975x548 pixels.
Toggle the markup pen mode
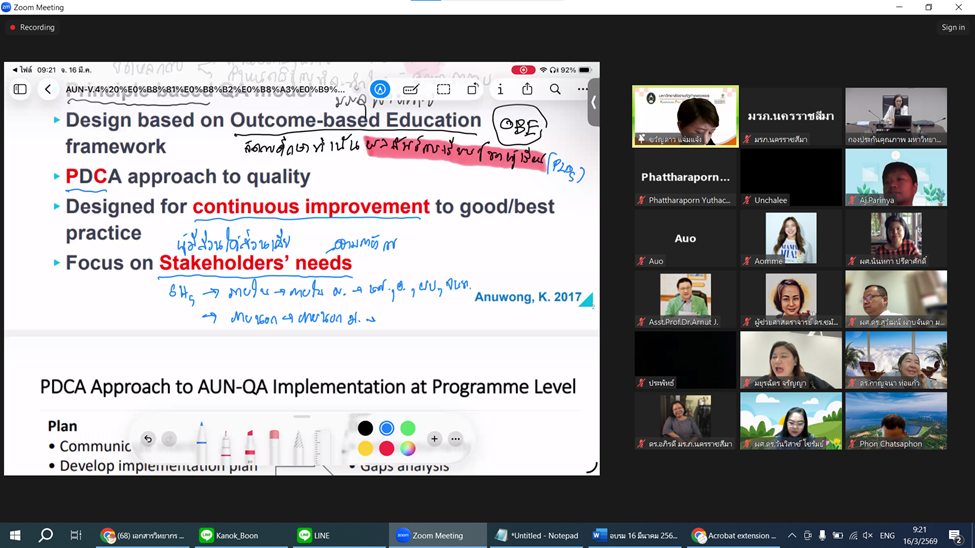(x=380, y=89)
